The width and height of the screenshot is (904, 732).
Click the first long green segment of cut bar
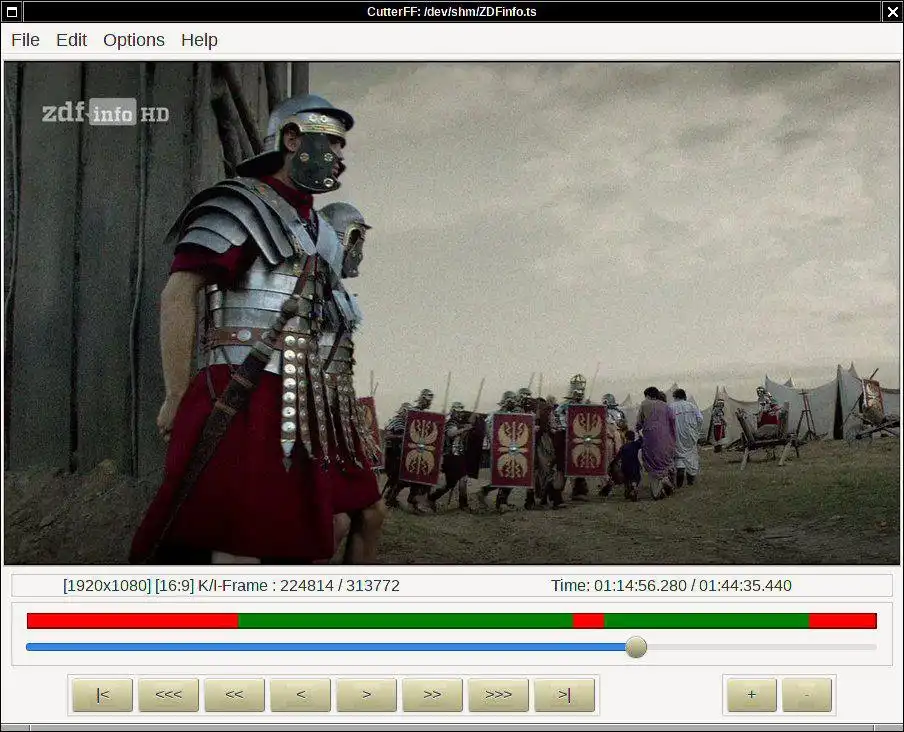click(406, 621)
